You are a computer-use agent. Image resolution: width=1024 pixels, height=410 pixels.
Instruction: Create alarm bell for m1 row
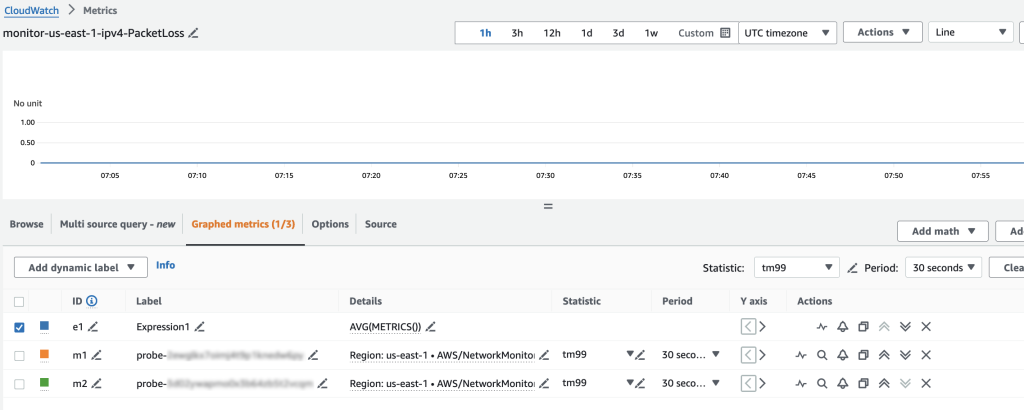pyautogui.click(x=842, y=355)
